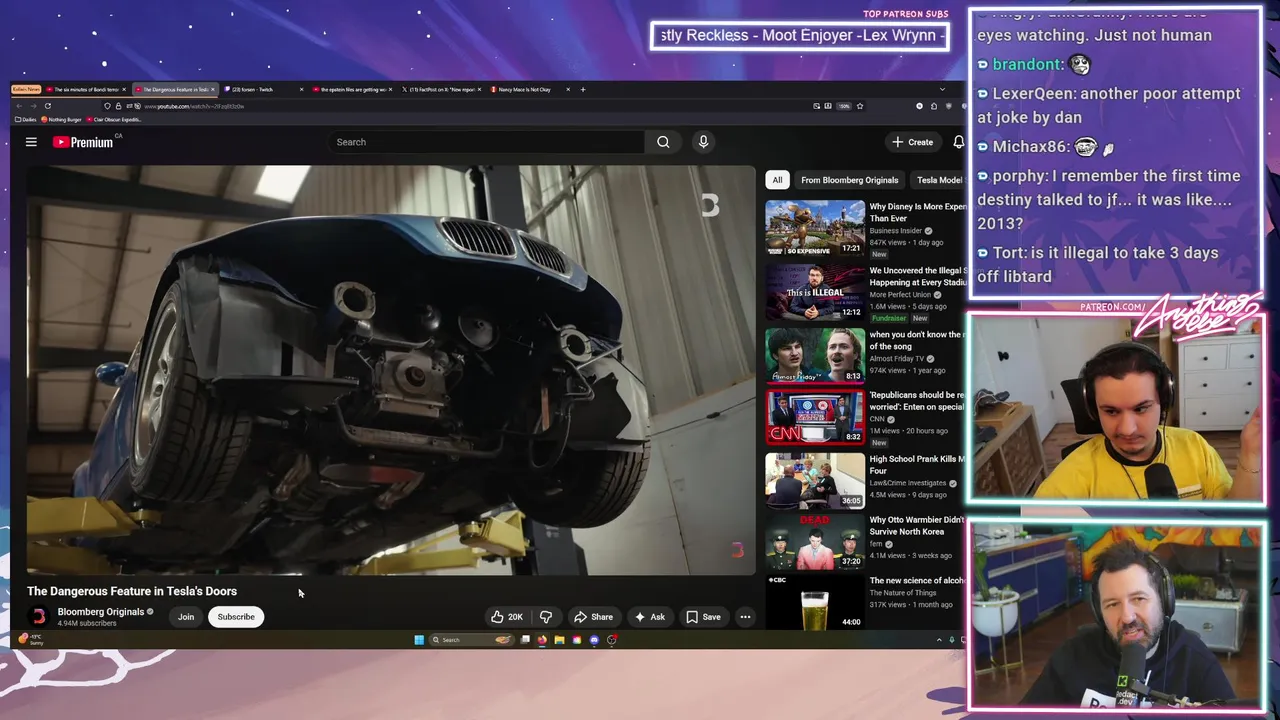Viewport: 1280px width, 720px height.
Task: Open Firefox from the Windows taskbar
Action: [x=542, y=640]
